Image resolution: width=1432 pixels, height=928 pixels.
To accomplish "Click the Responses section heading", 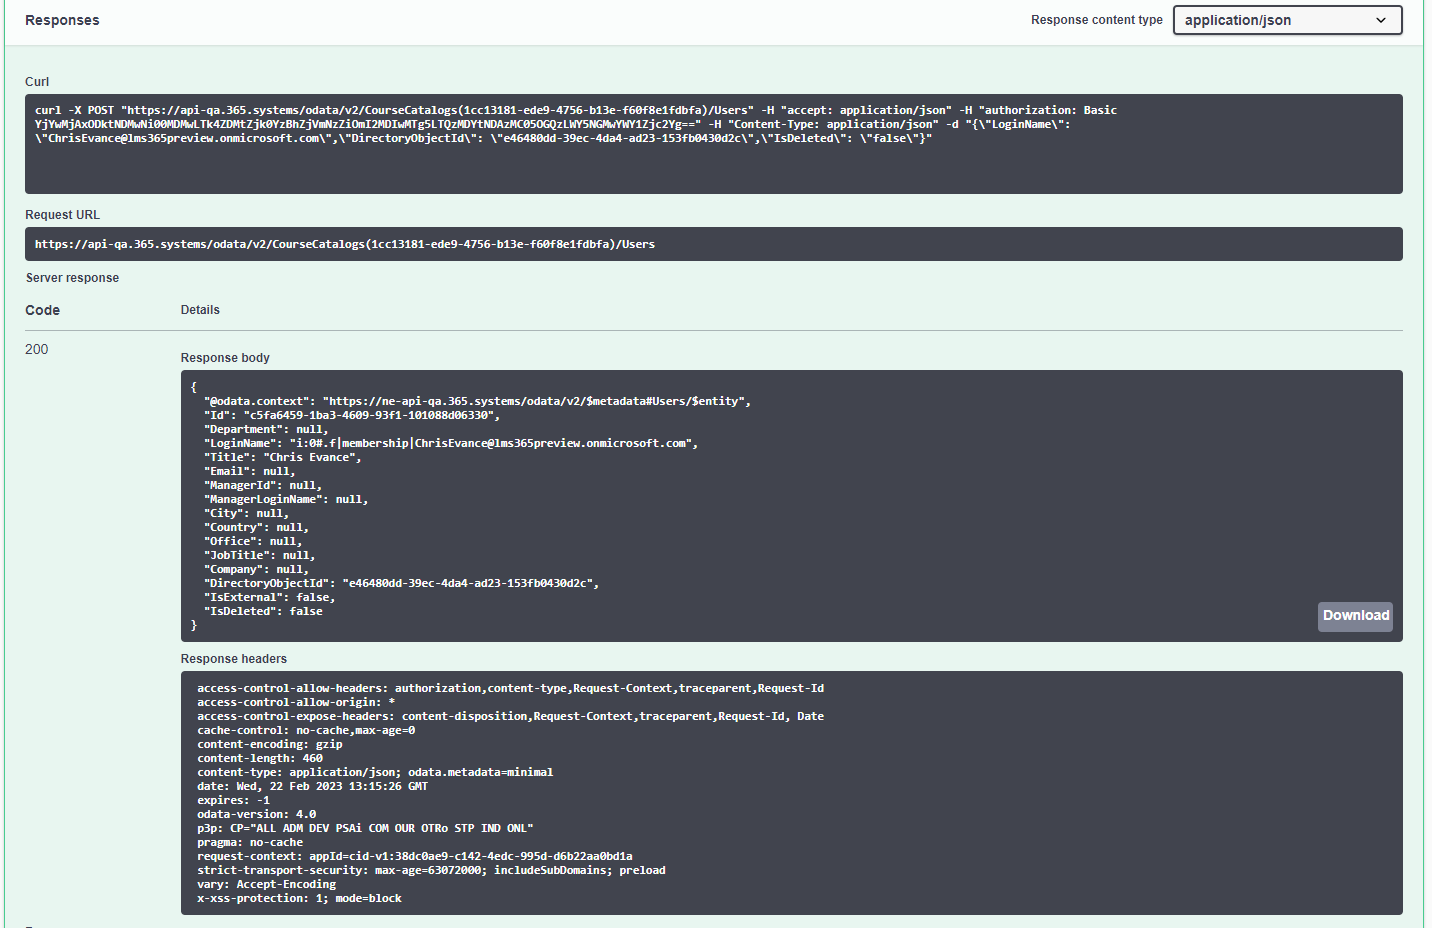I will pos(62,20).
